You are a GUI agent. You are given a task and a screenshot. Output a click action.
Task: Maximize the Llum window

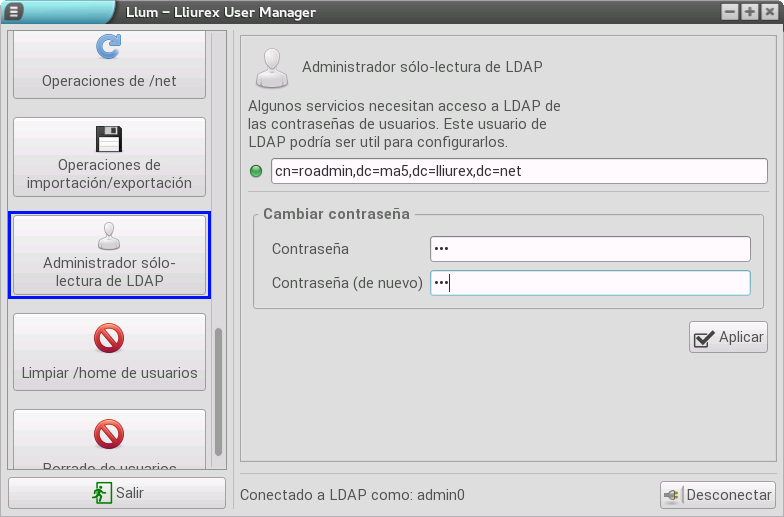(x=749, y=12)
